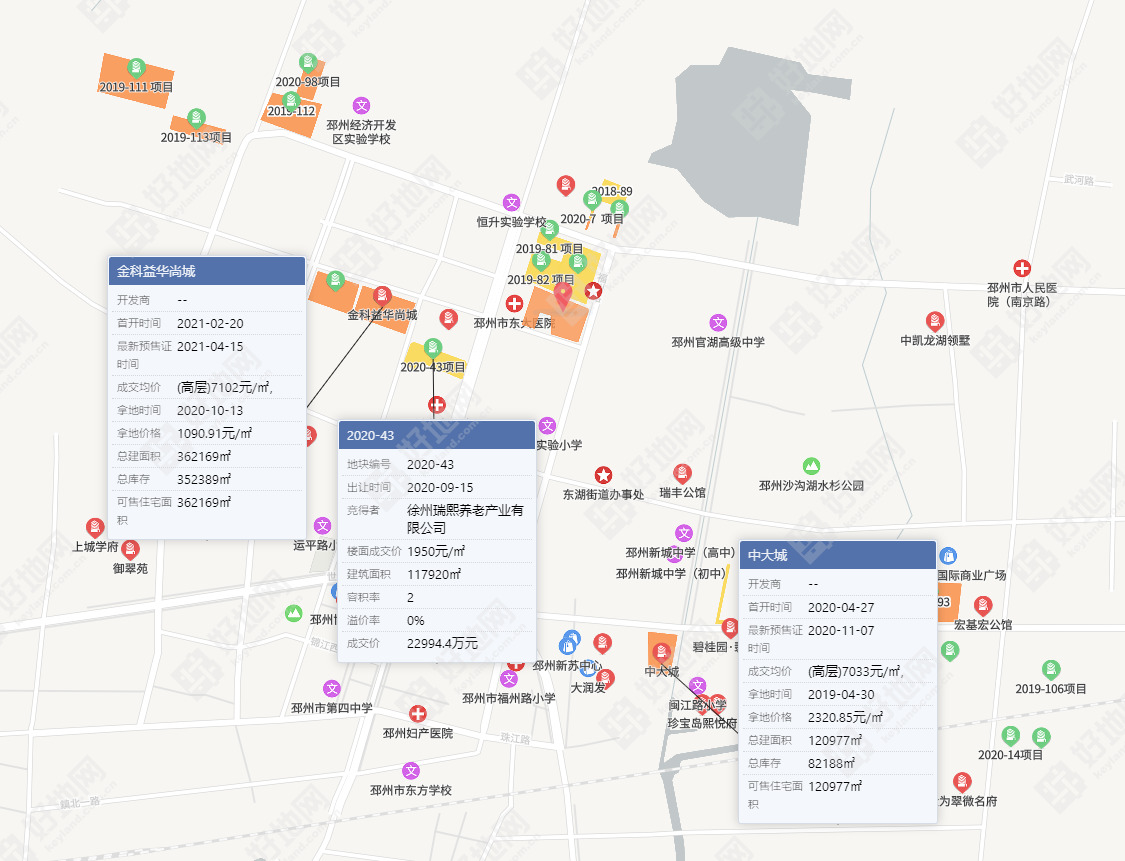
Task: Select the 中大城 info card header
Action: pos(838,555)
